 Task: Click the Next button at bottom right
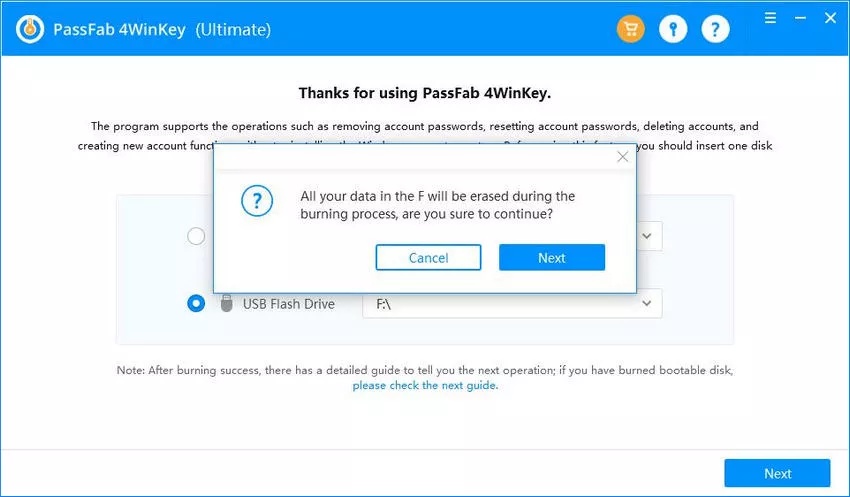(x=777, y=473)
